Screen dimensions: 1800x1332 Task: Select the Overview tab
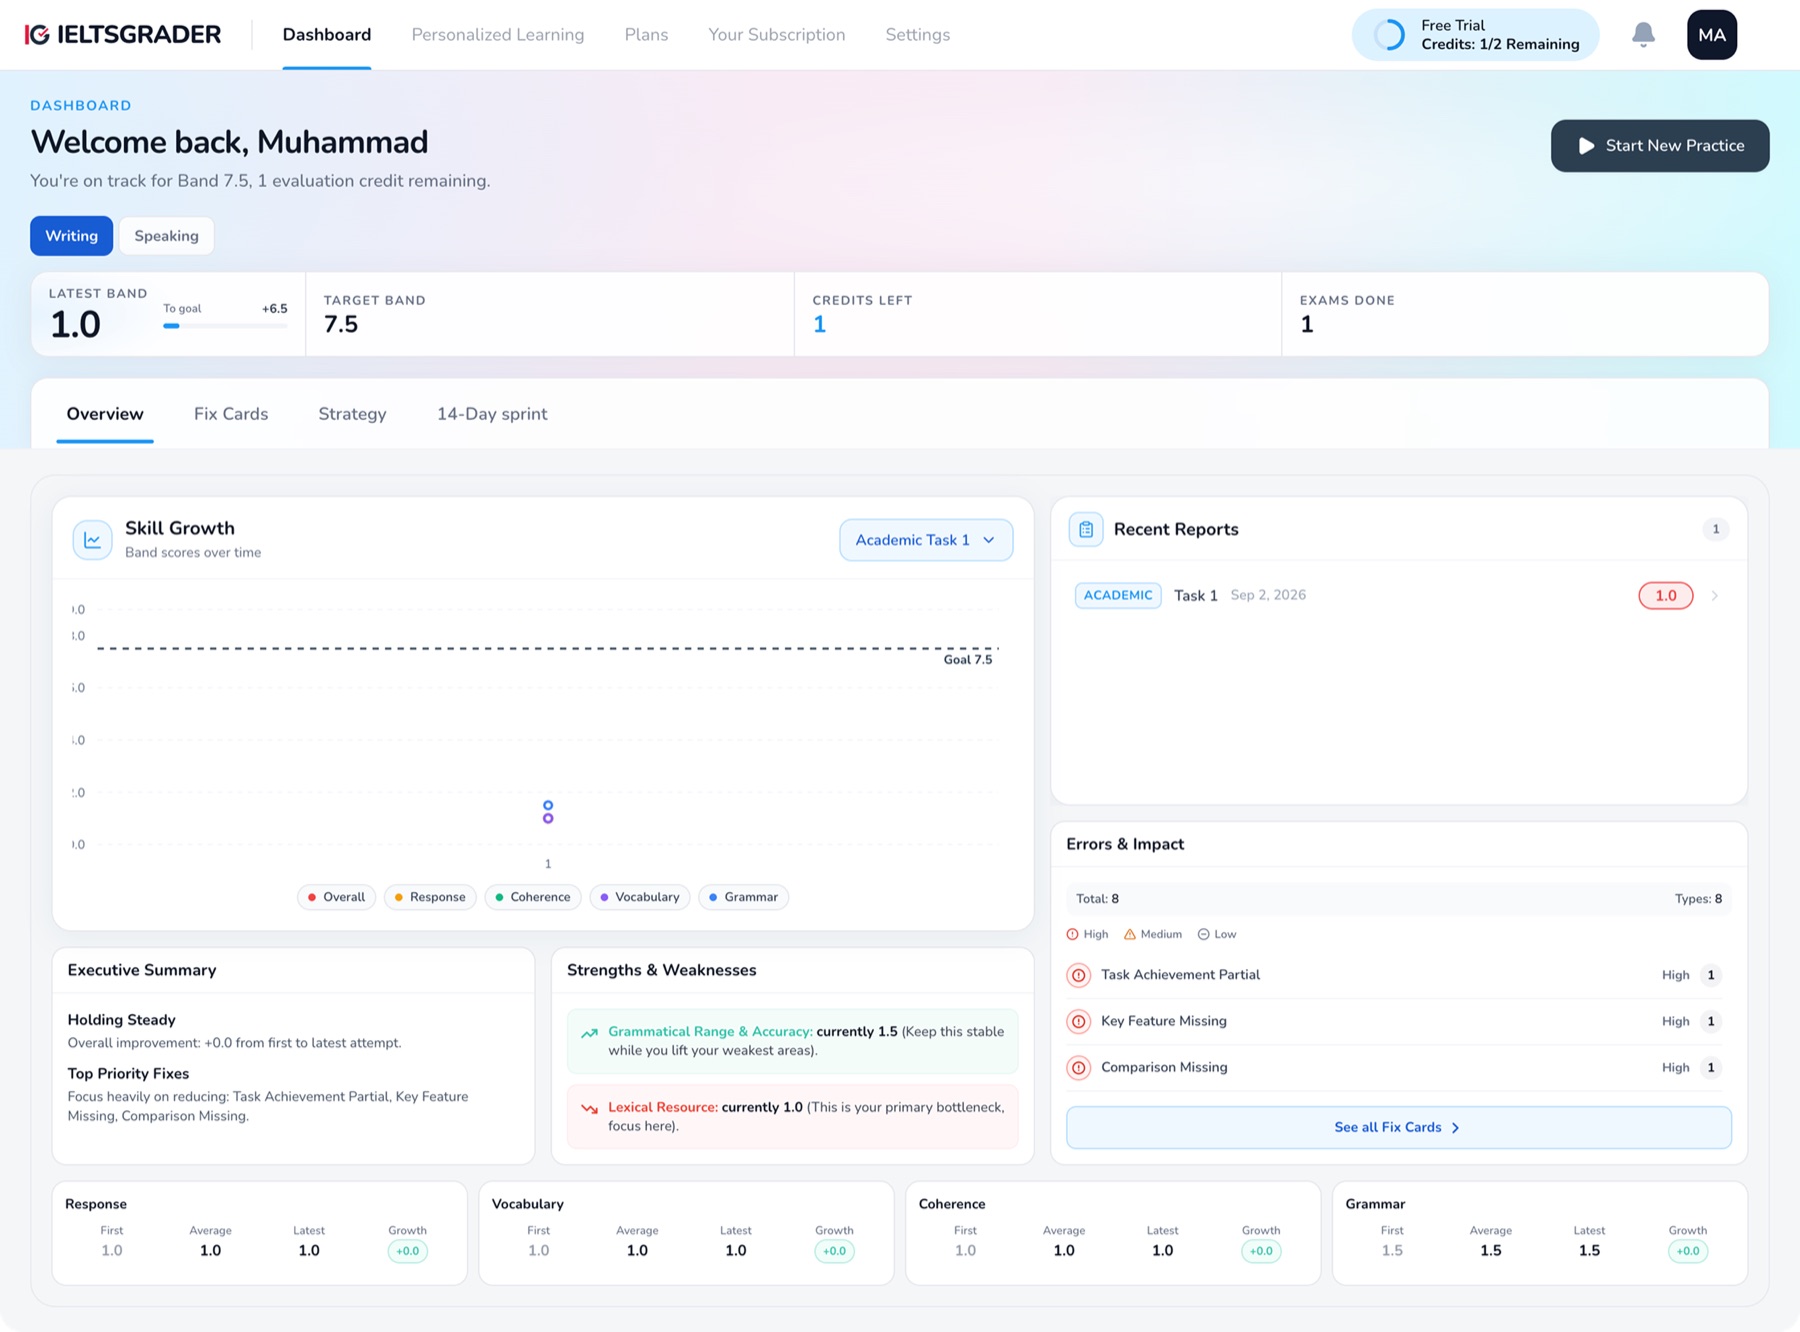(x=105, y=414)
